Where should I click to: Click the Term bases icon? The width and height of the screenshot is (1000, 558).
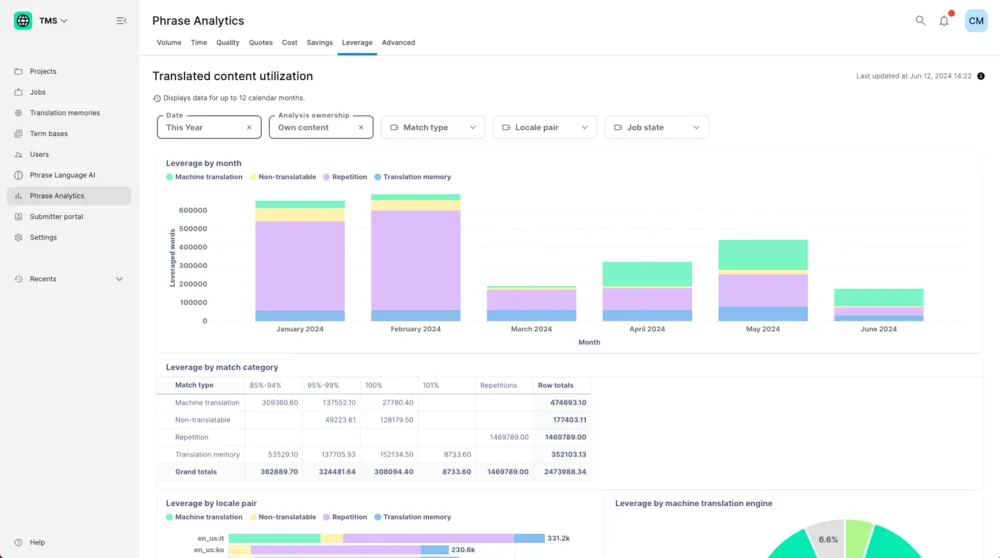[x=18, y=133]
